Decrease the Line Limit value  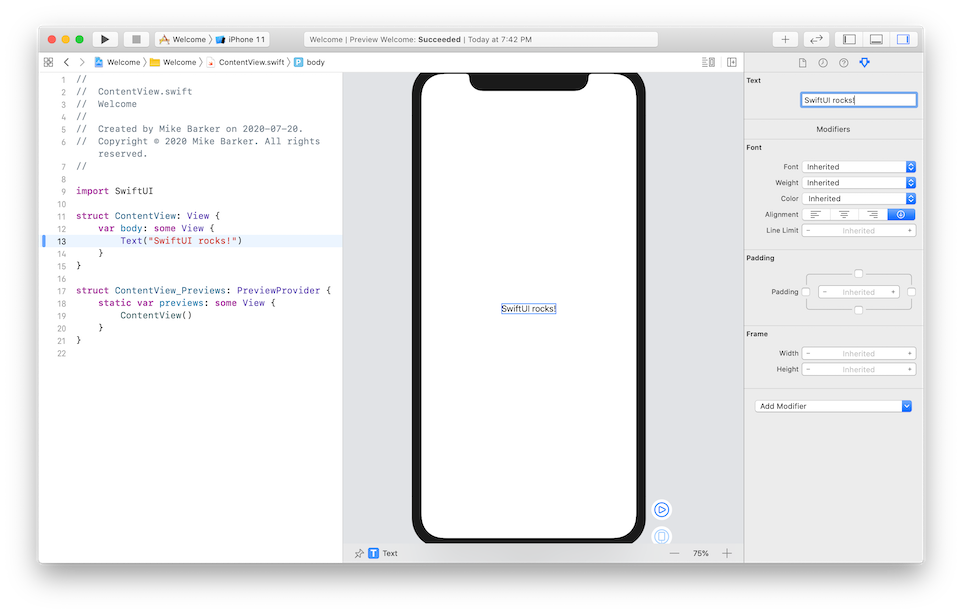[x=809, y=231]
